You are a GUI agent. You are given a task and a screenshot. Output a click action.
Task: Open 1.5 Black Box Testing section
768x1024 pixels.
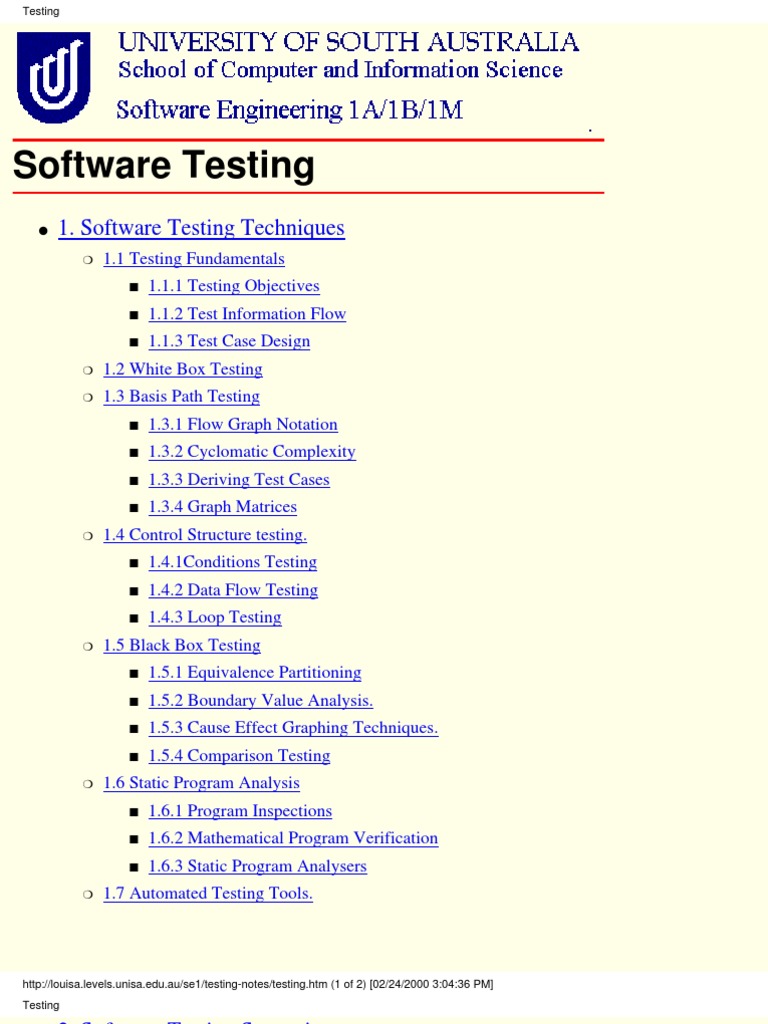tap(182, 645)
